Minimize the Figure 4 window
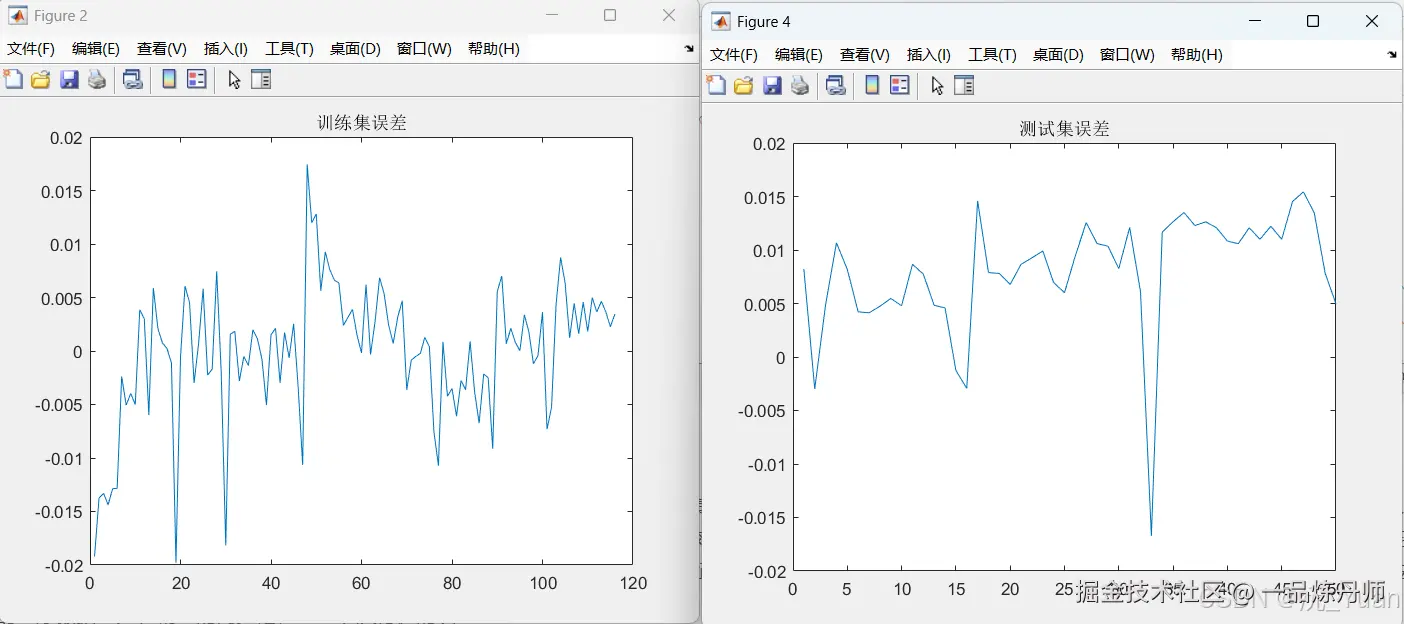 click(x=1255, y=21)
